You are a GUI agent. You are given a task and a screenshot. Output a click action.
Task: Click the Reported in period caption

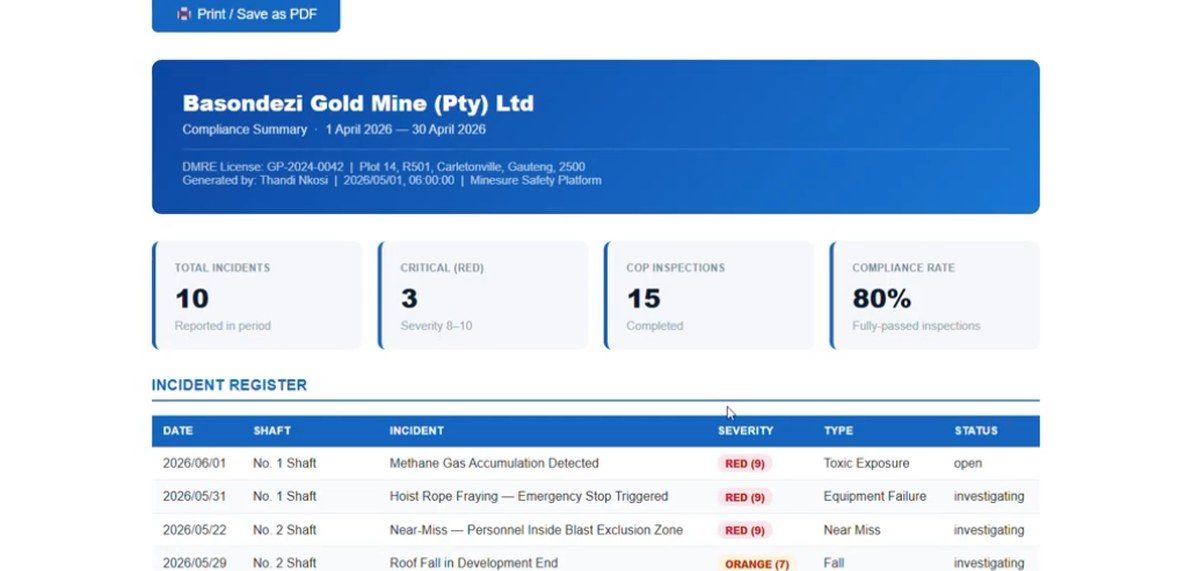[x=223, y=326]
